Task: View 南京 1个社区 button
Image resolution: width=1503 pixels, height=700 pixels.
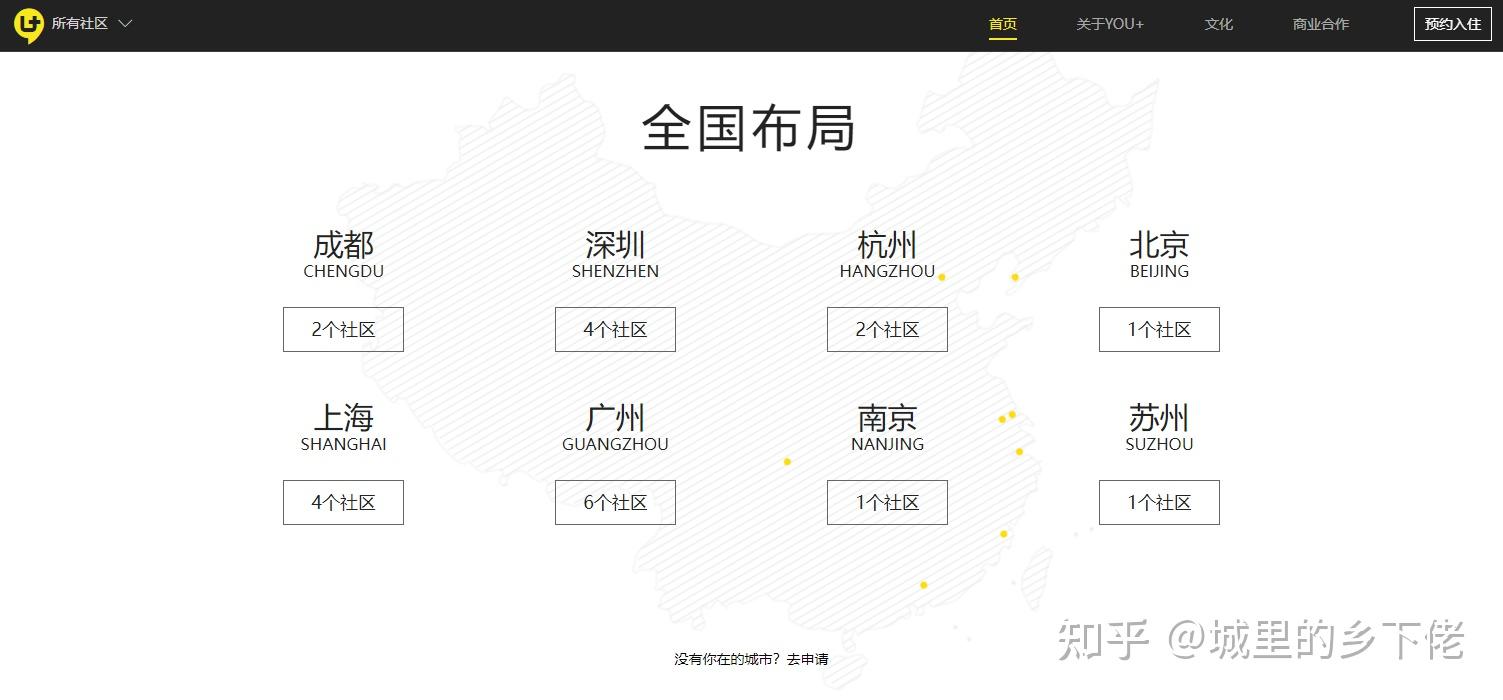Action: click(887, 502)
